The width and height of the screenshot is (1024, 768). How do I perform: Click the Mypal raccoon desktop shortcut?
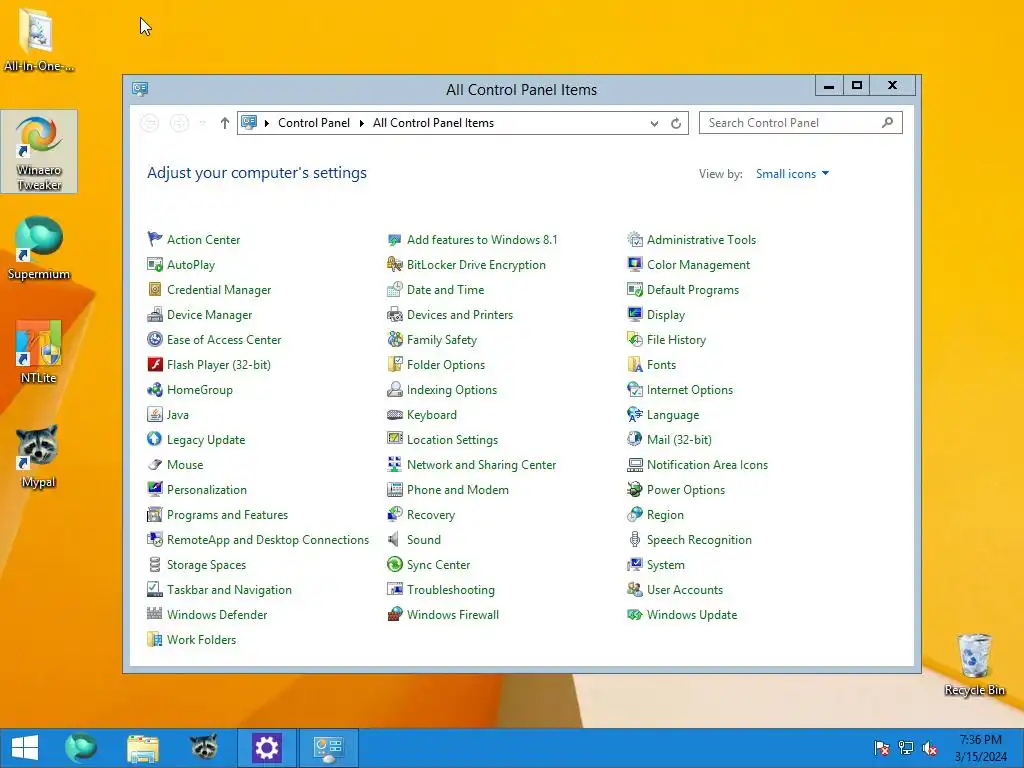click(38, 456)
